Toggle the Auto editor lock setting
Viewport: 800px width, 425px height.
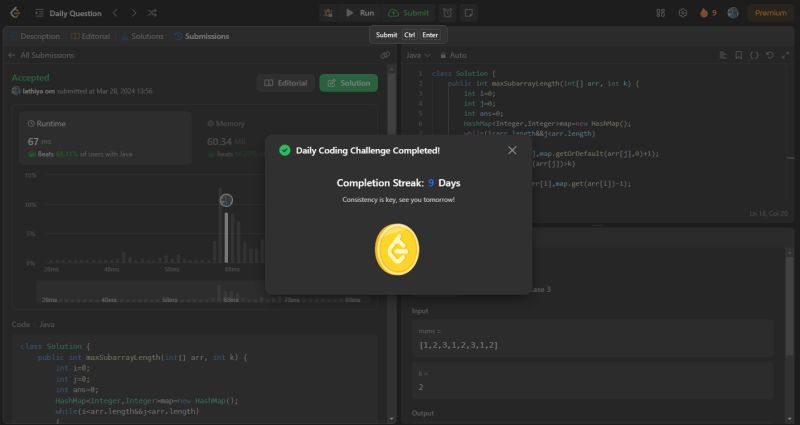454,55
